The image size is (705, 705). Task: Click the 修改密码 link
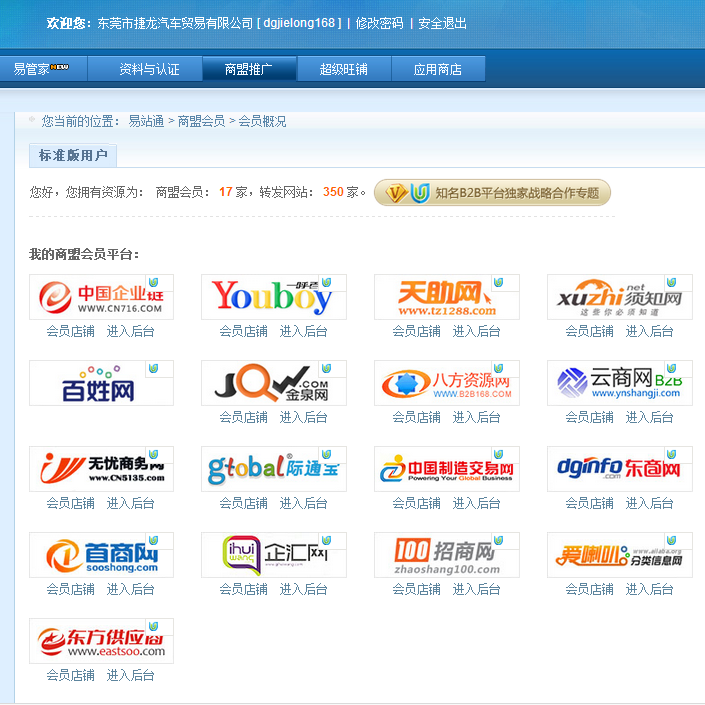[x=380, y=23]
